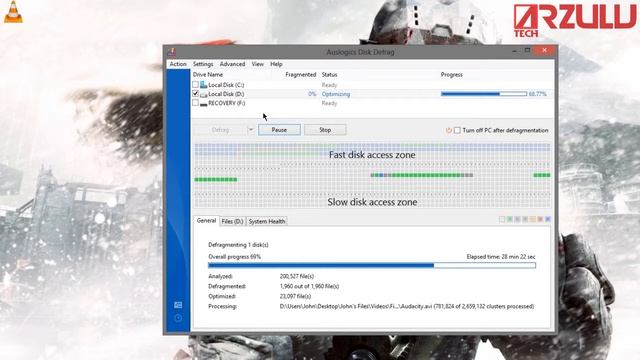
Task: Click the Elapsed time 28 min 22 sec text
Action: pyautogui.click(x=501, y=257)
